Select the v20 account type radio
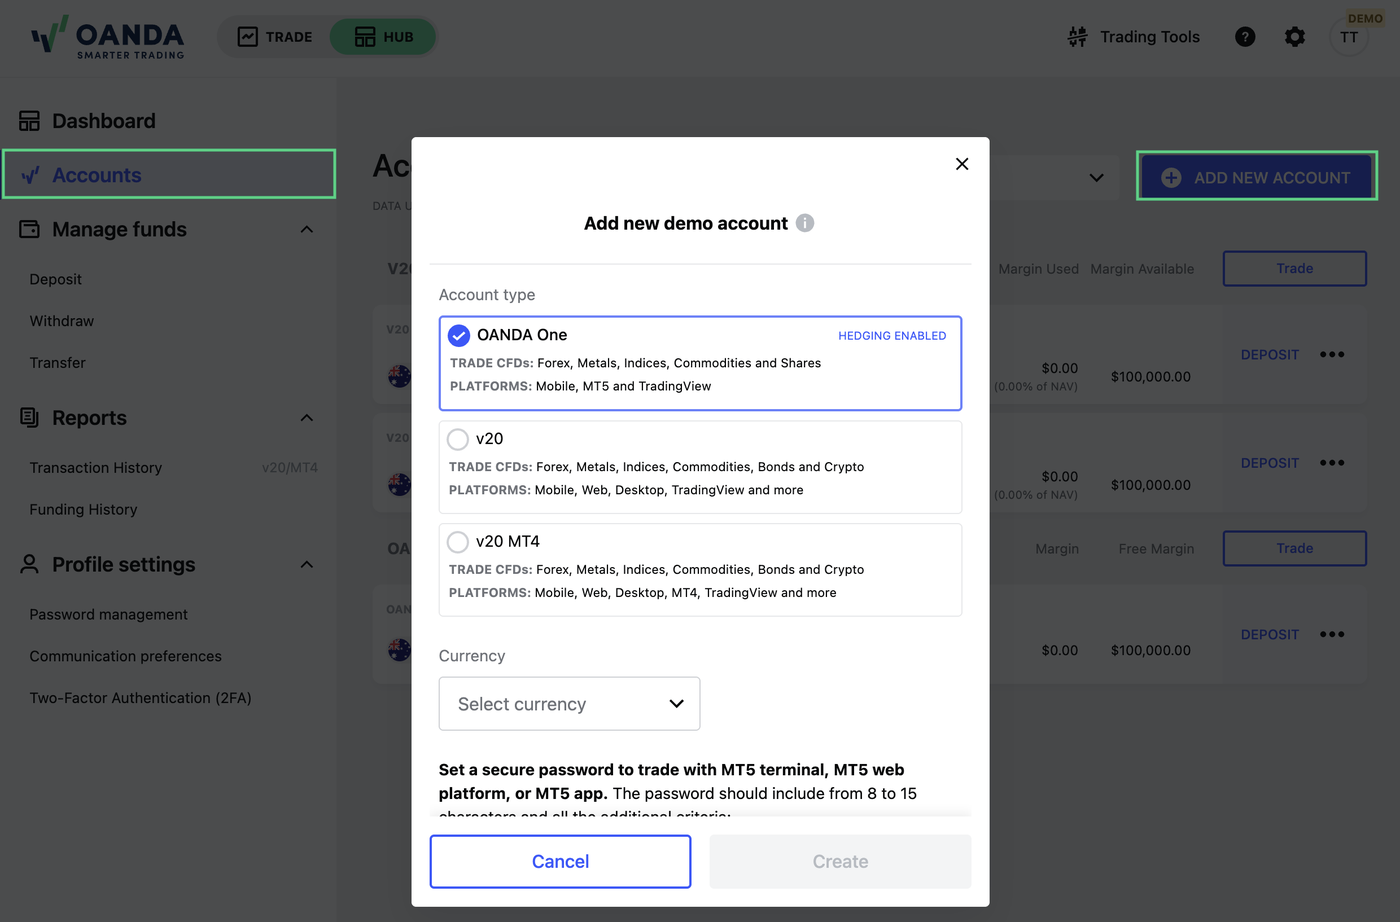The height and width of the screenshot is (922, 1400). pos(458,439)
